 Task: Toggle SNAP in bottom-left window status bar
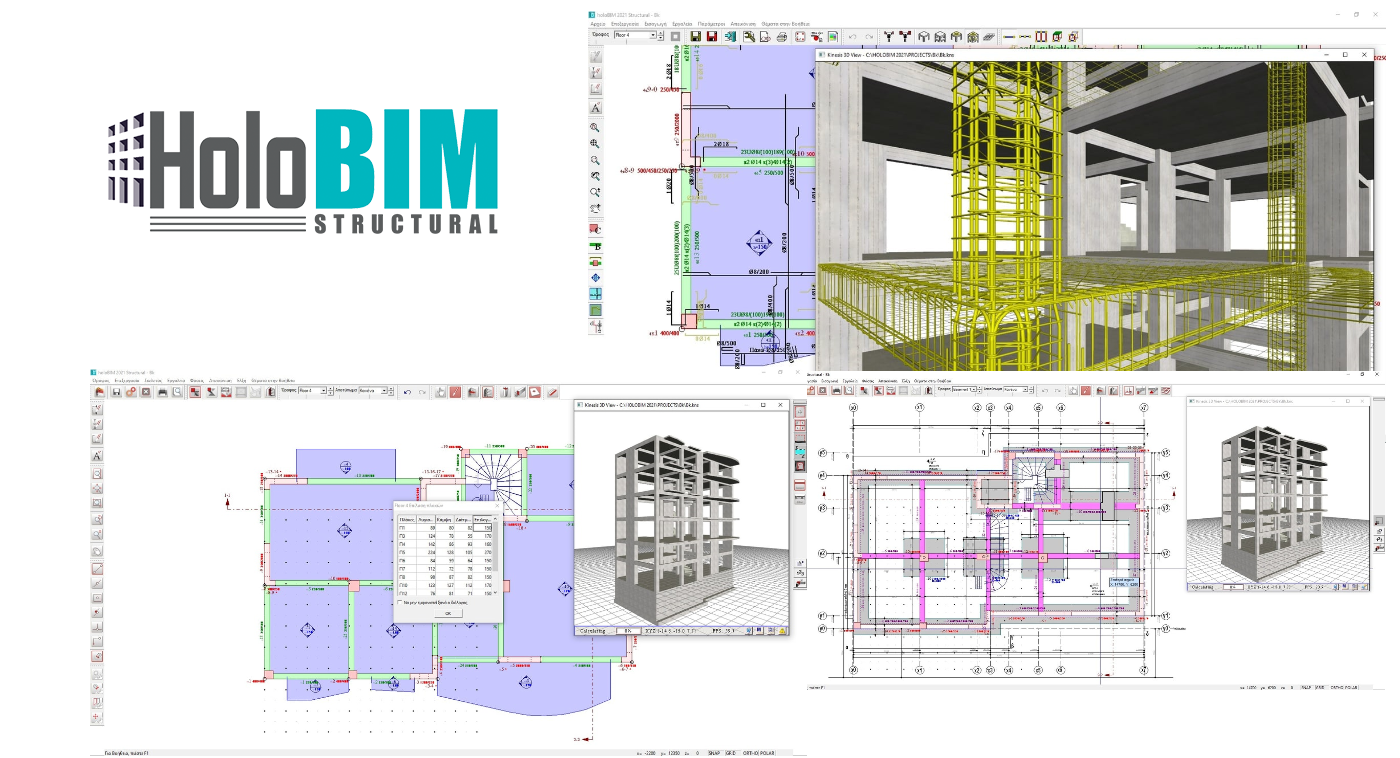(715, 753)
